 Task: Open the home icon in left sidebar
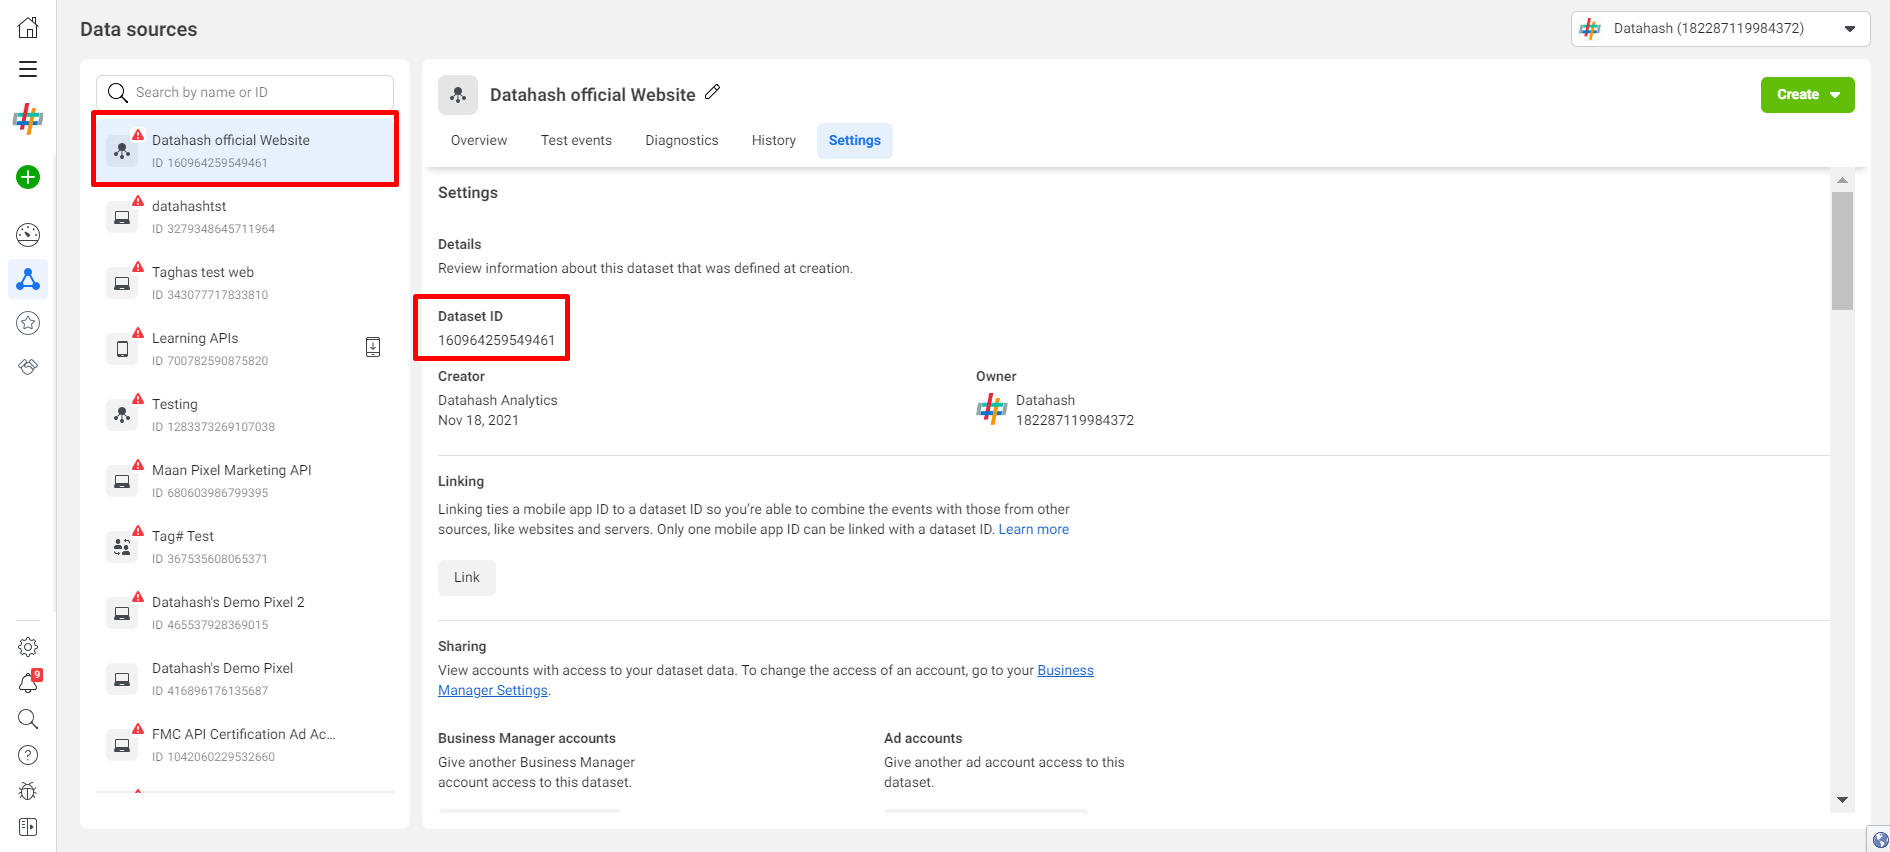click(x=28, y=28)
